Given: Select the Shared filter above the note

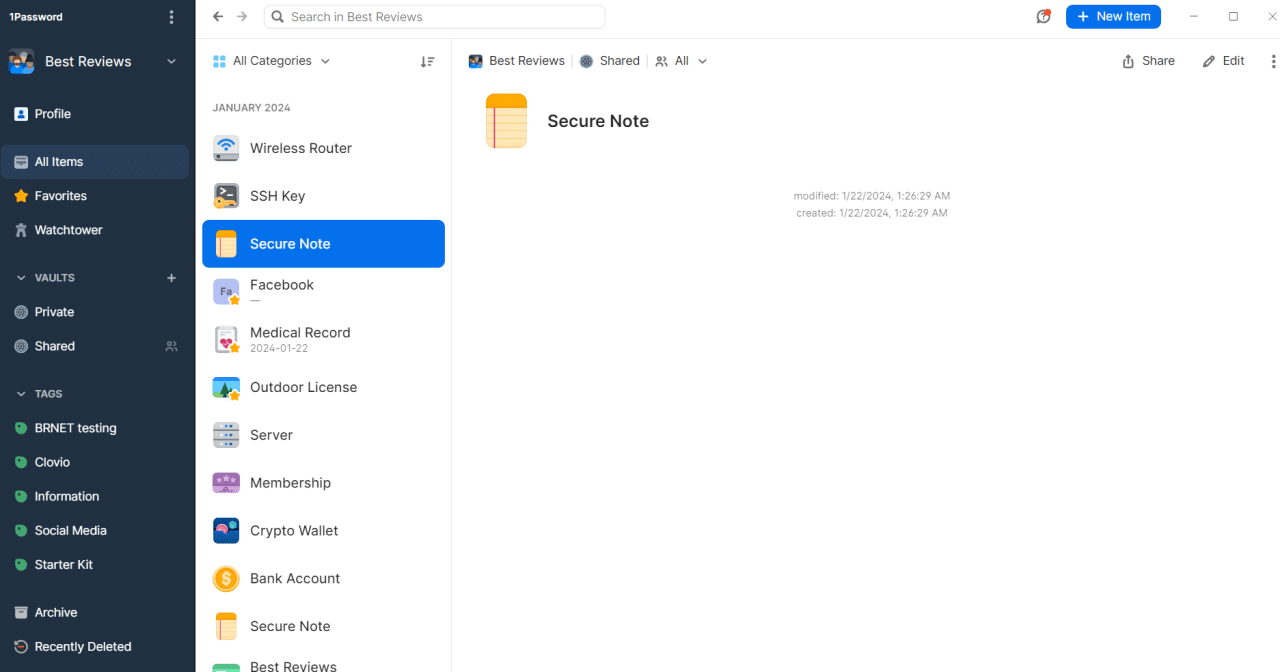Looking at the screenshot, I should 610,60.
